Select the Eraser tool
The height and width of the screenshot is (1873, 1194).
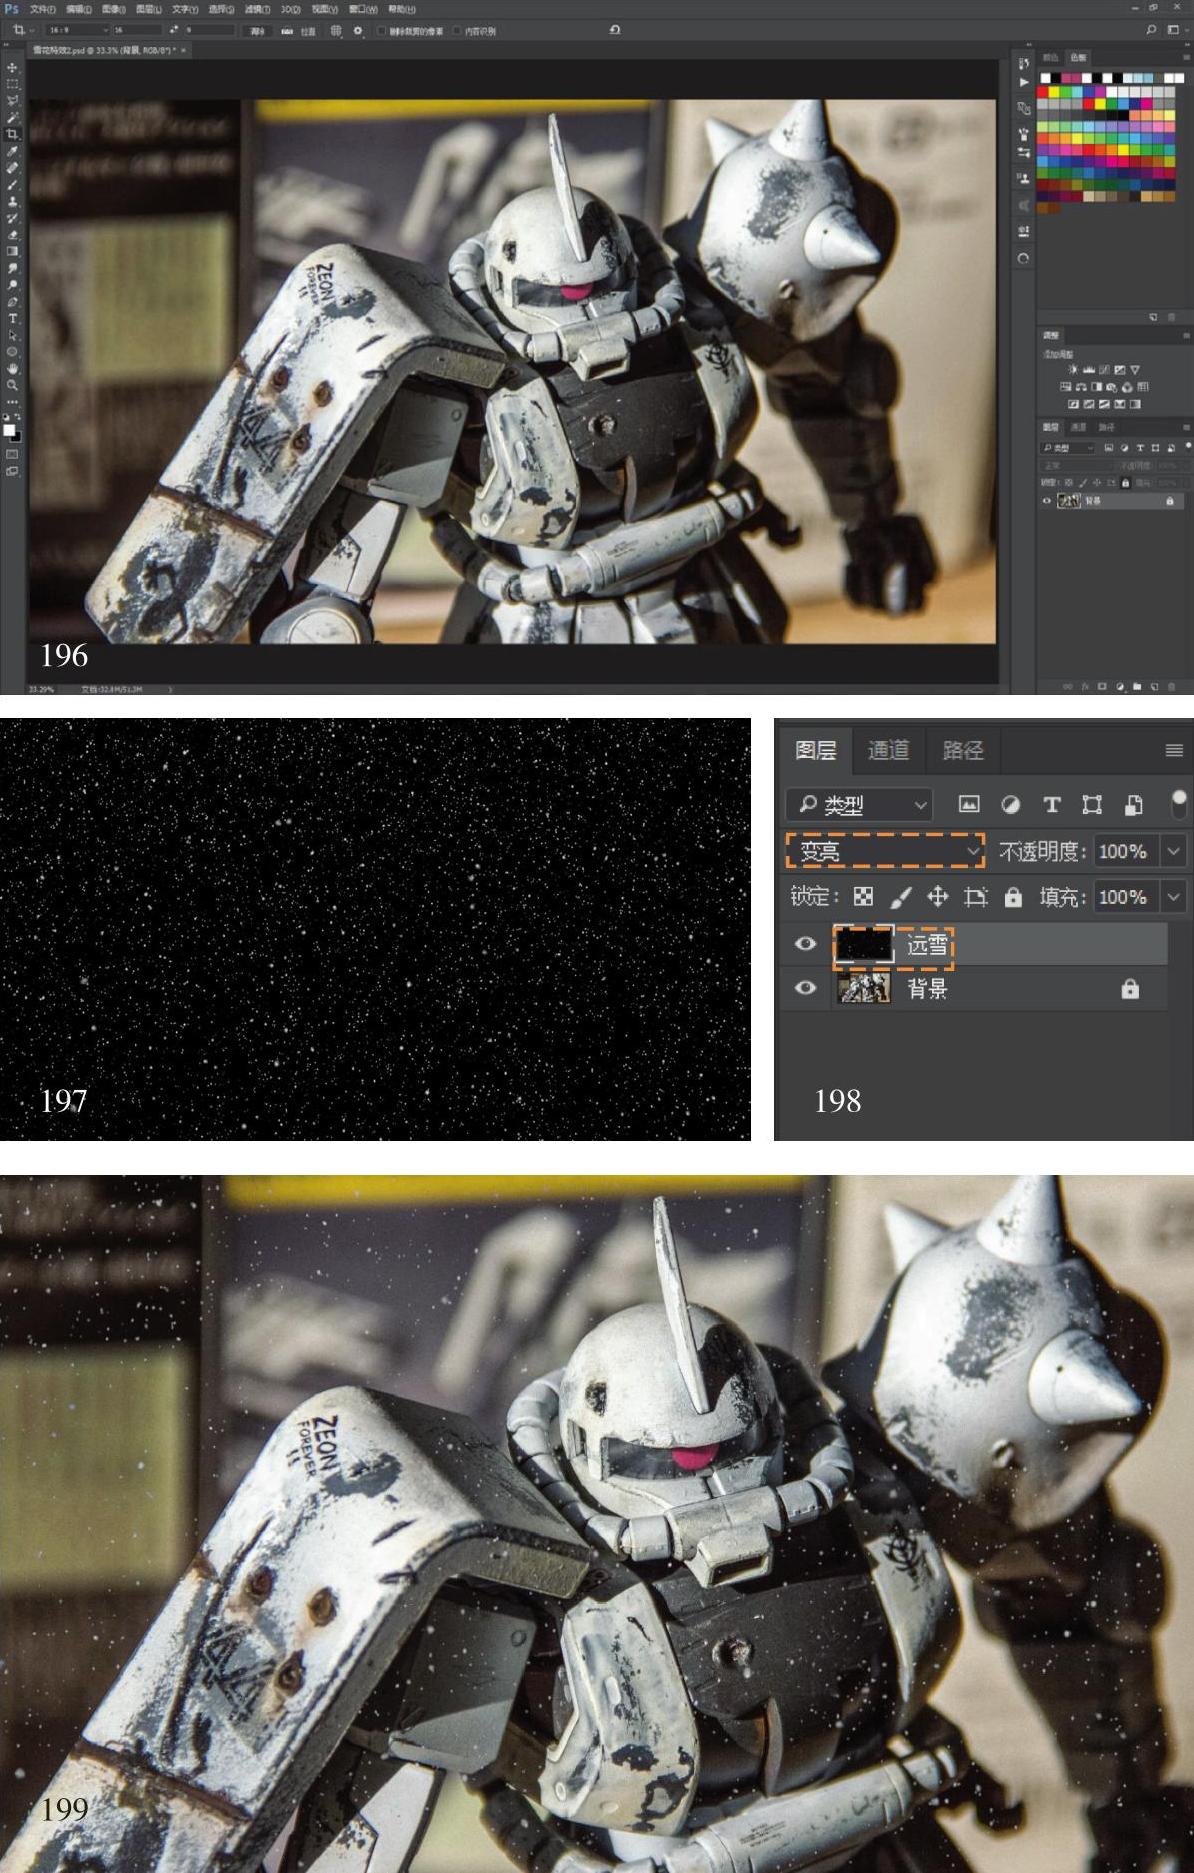[12, 235]
